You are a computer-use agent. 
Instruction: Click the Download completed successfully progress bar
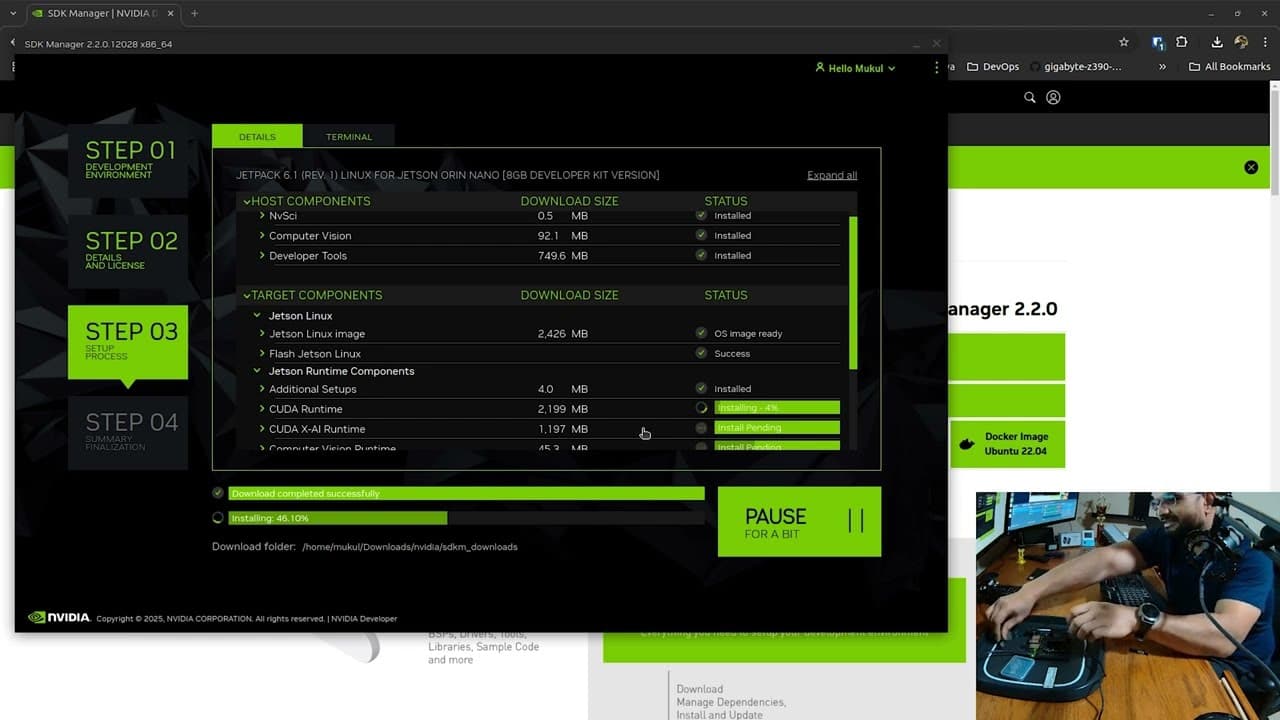coord(466,493)
